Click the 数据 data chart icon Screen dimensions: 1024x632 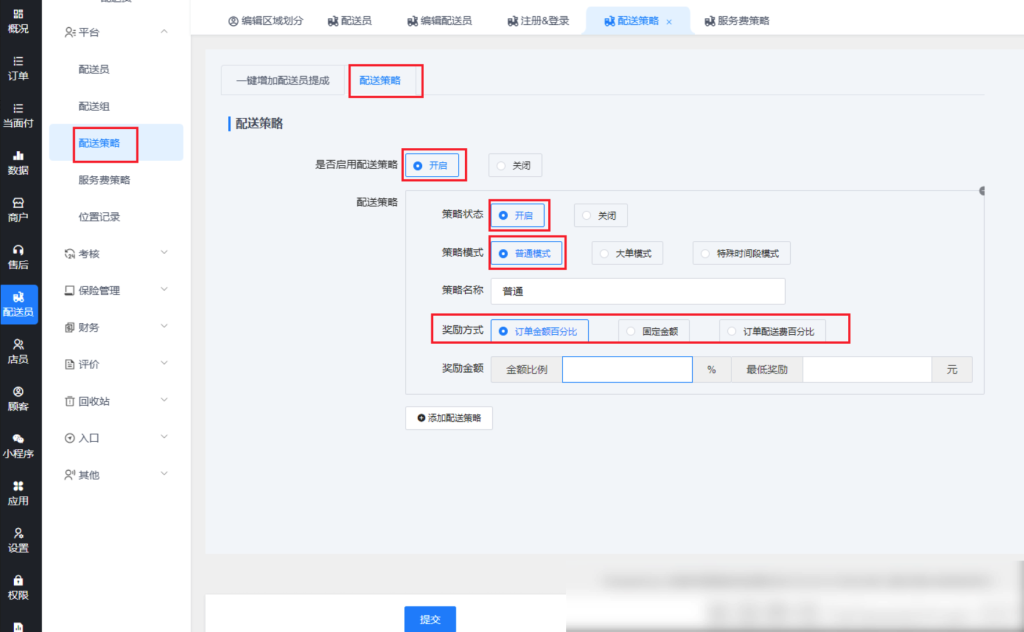pyautogui.click(x=18, y=162)
